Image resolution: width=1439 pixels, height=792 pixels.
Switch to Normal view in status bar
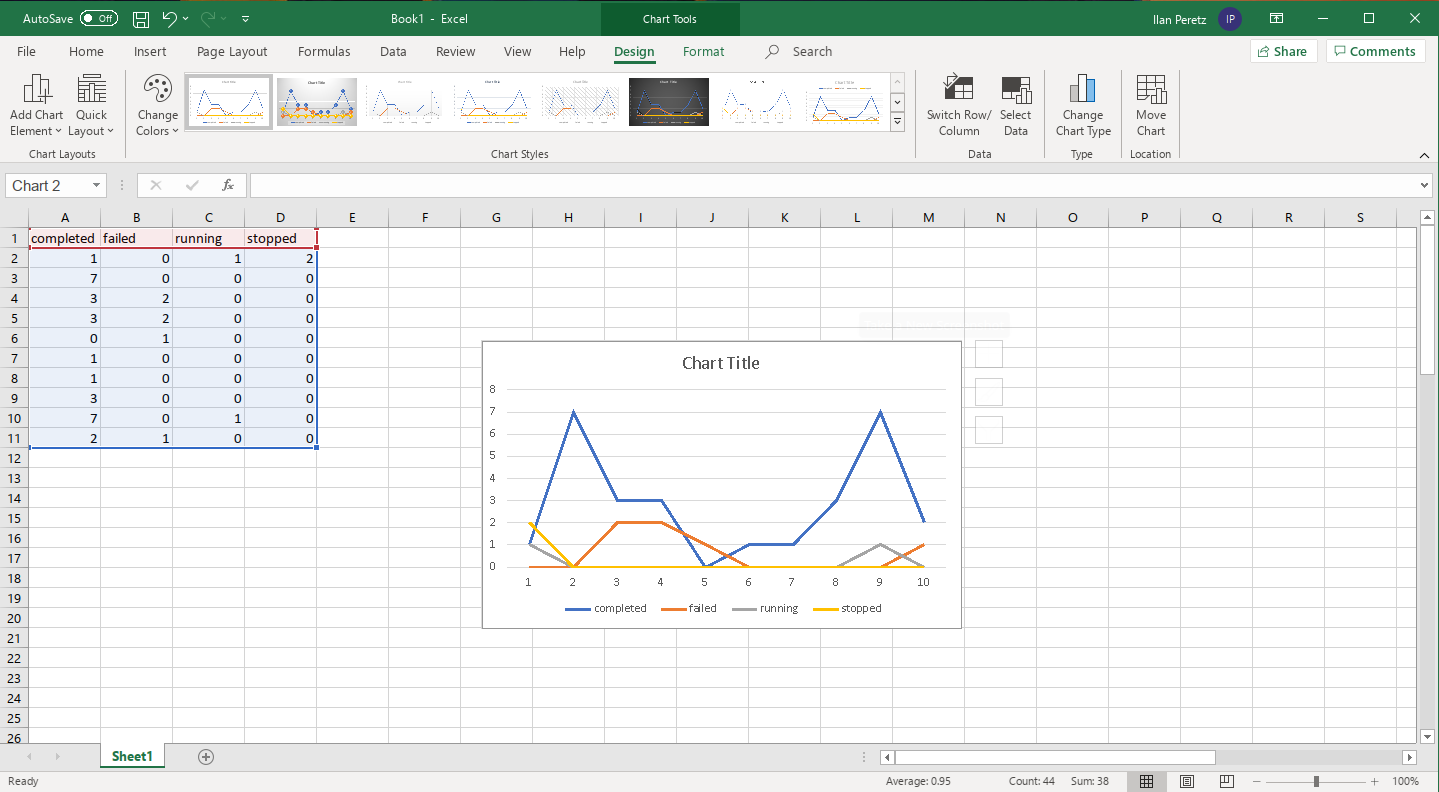(1146, 781)
